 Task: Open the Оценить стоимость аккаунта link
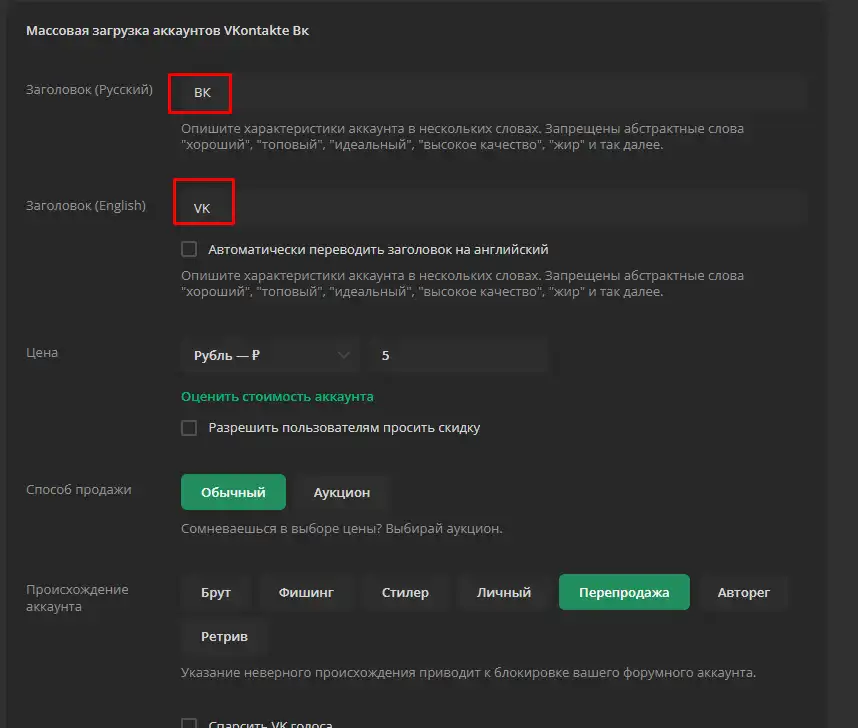277,396
